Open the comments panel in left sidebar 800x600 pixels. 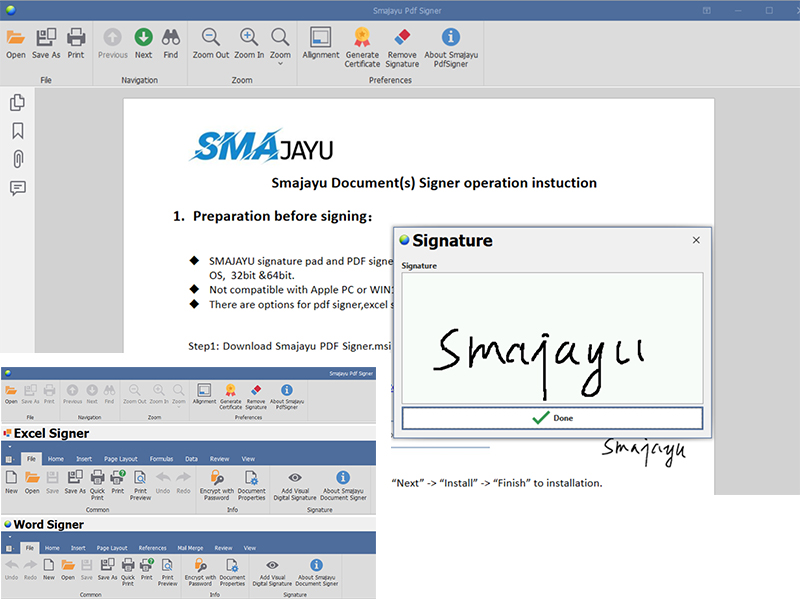[18, 188]
